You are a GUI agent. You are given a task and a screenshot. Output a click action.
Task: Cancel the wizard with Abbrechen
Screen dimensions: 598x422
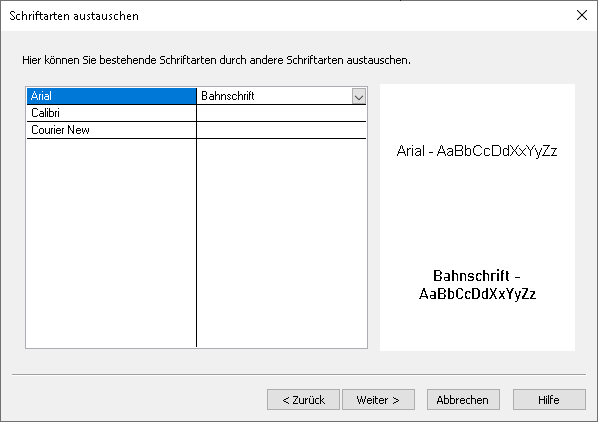(x=463, y=400)
